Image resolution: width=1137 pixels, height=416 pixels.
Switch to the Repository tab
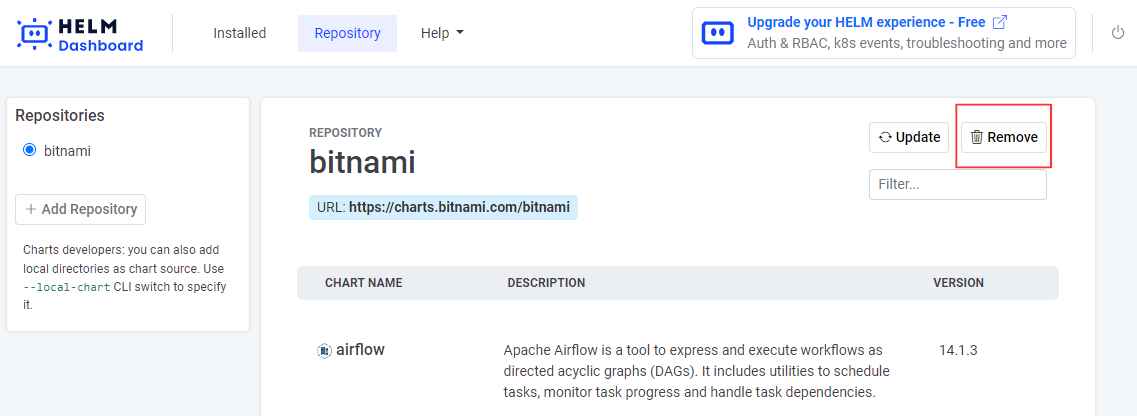pyautogui.click(x=347, y=33)
